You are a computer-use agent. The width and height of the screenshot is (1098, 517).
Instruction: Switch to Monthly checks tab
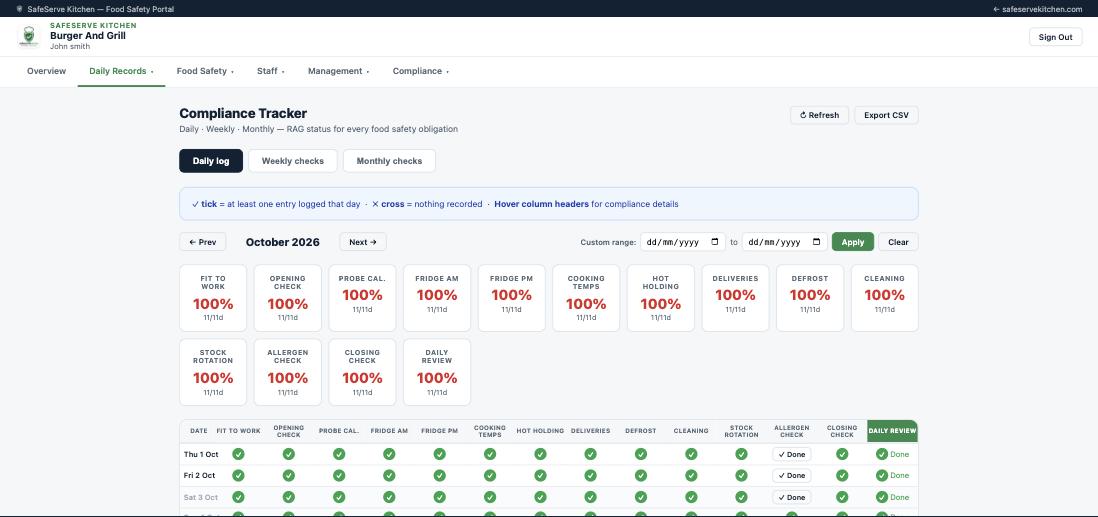click(389, 160)
